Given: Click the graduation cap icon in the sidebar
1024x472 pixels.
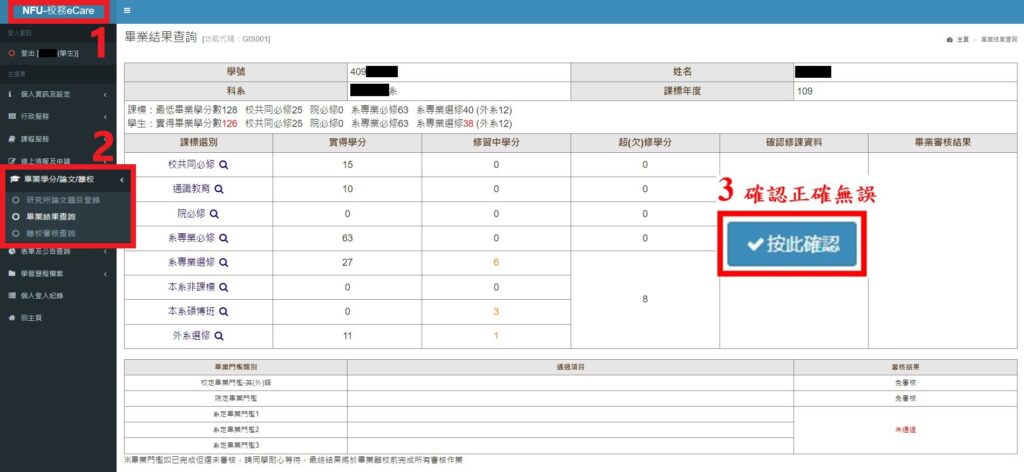Looking at the screenshot, I should 14,180.
